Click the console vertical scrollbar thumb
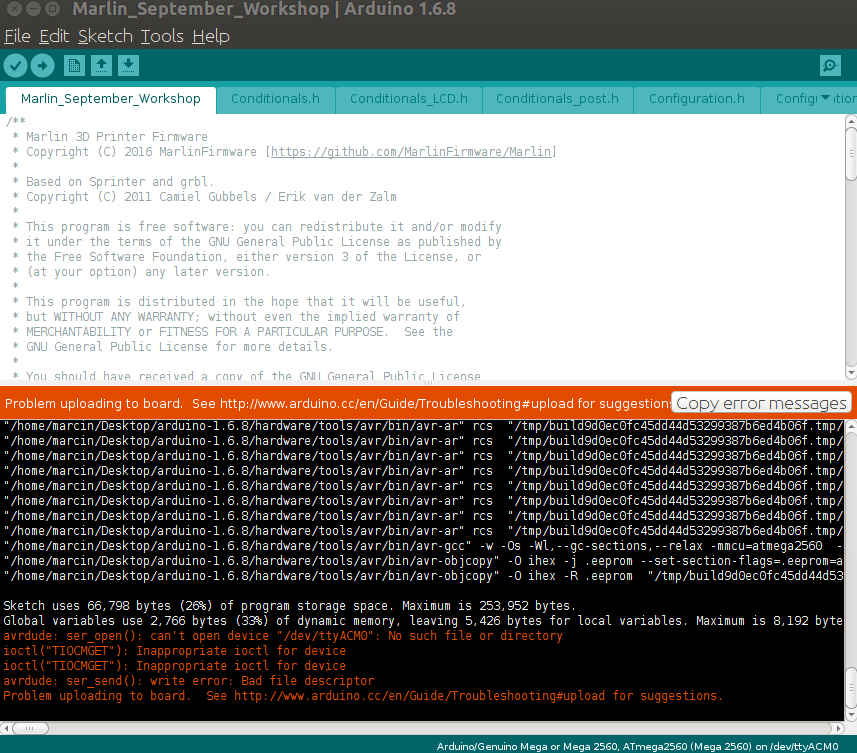This screenshot has width=857, height=753. 850,688
